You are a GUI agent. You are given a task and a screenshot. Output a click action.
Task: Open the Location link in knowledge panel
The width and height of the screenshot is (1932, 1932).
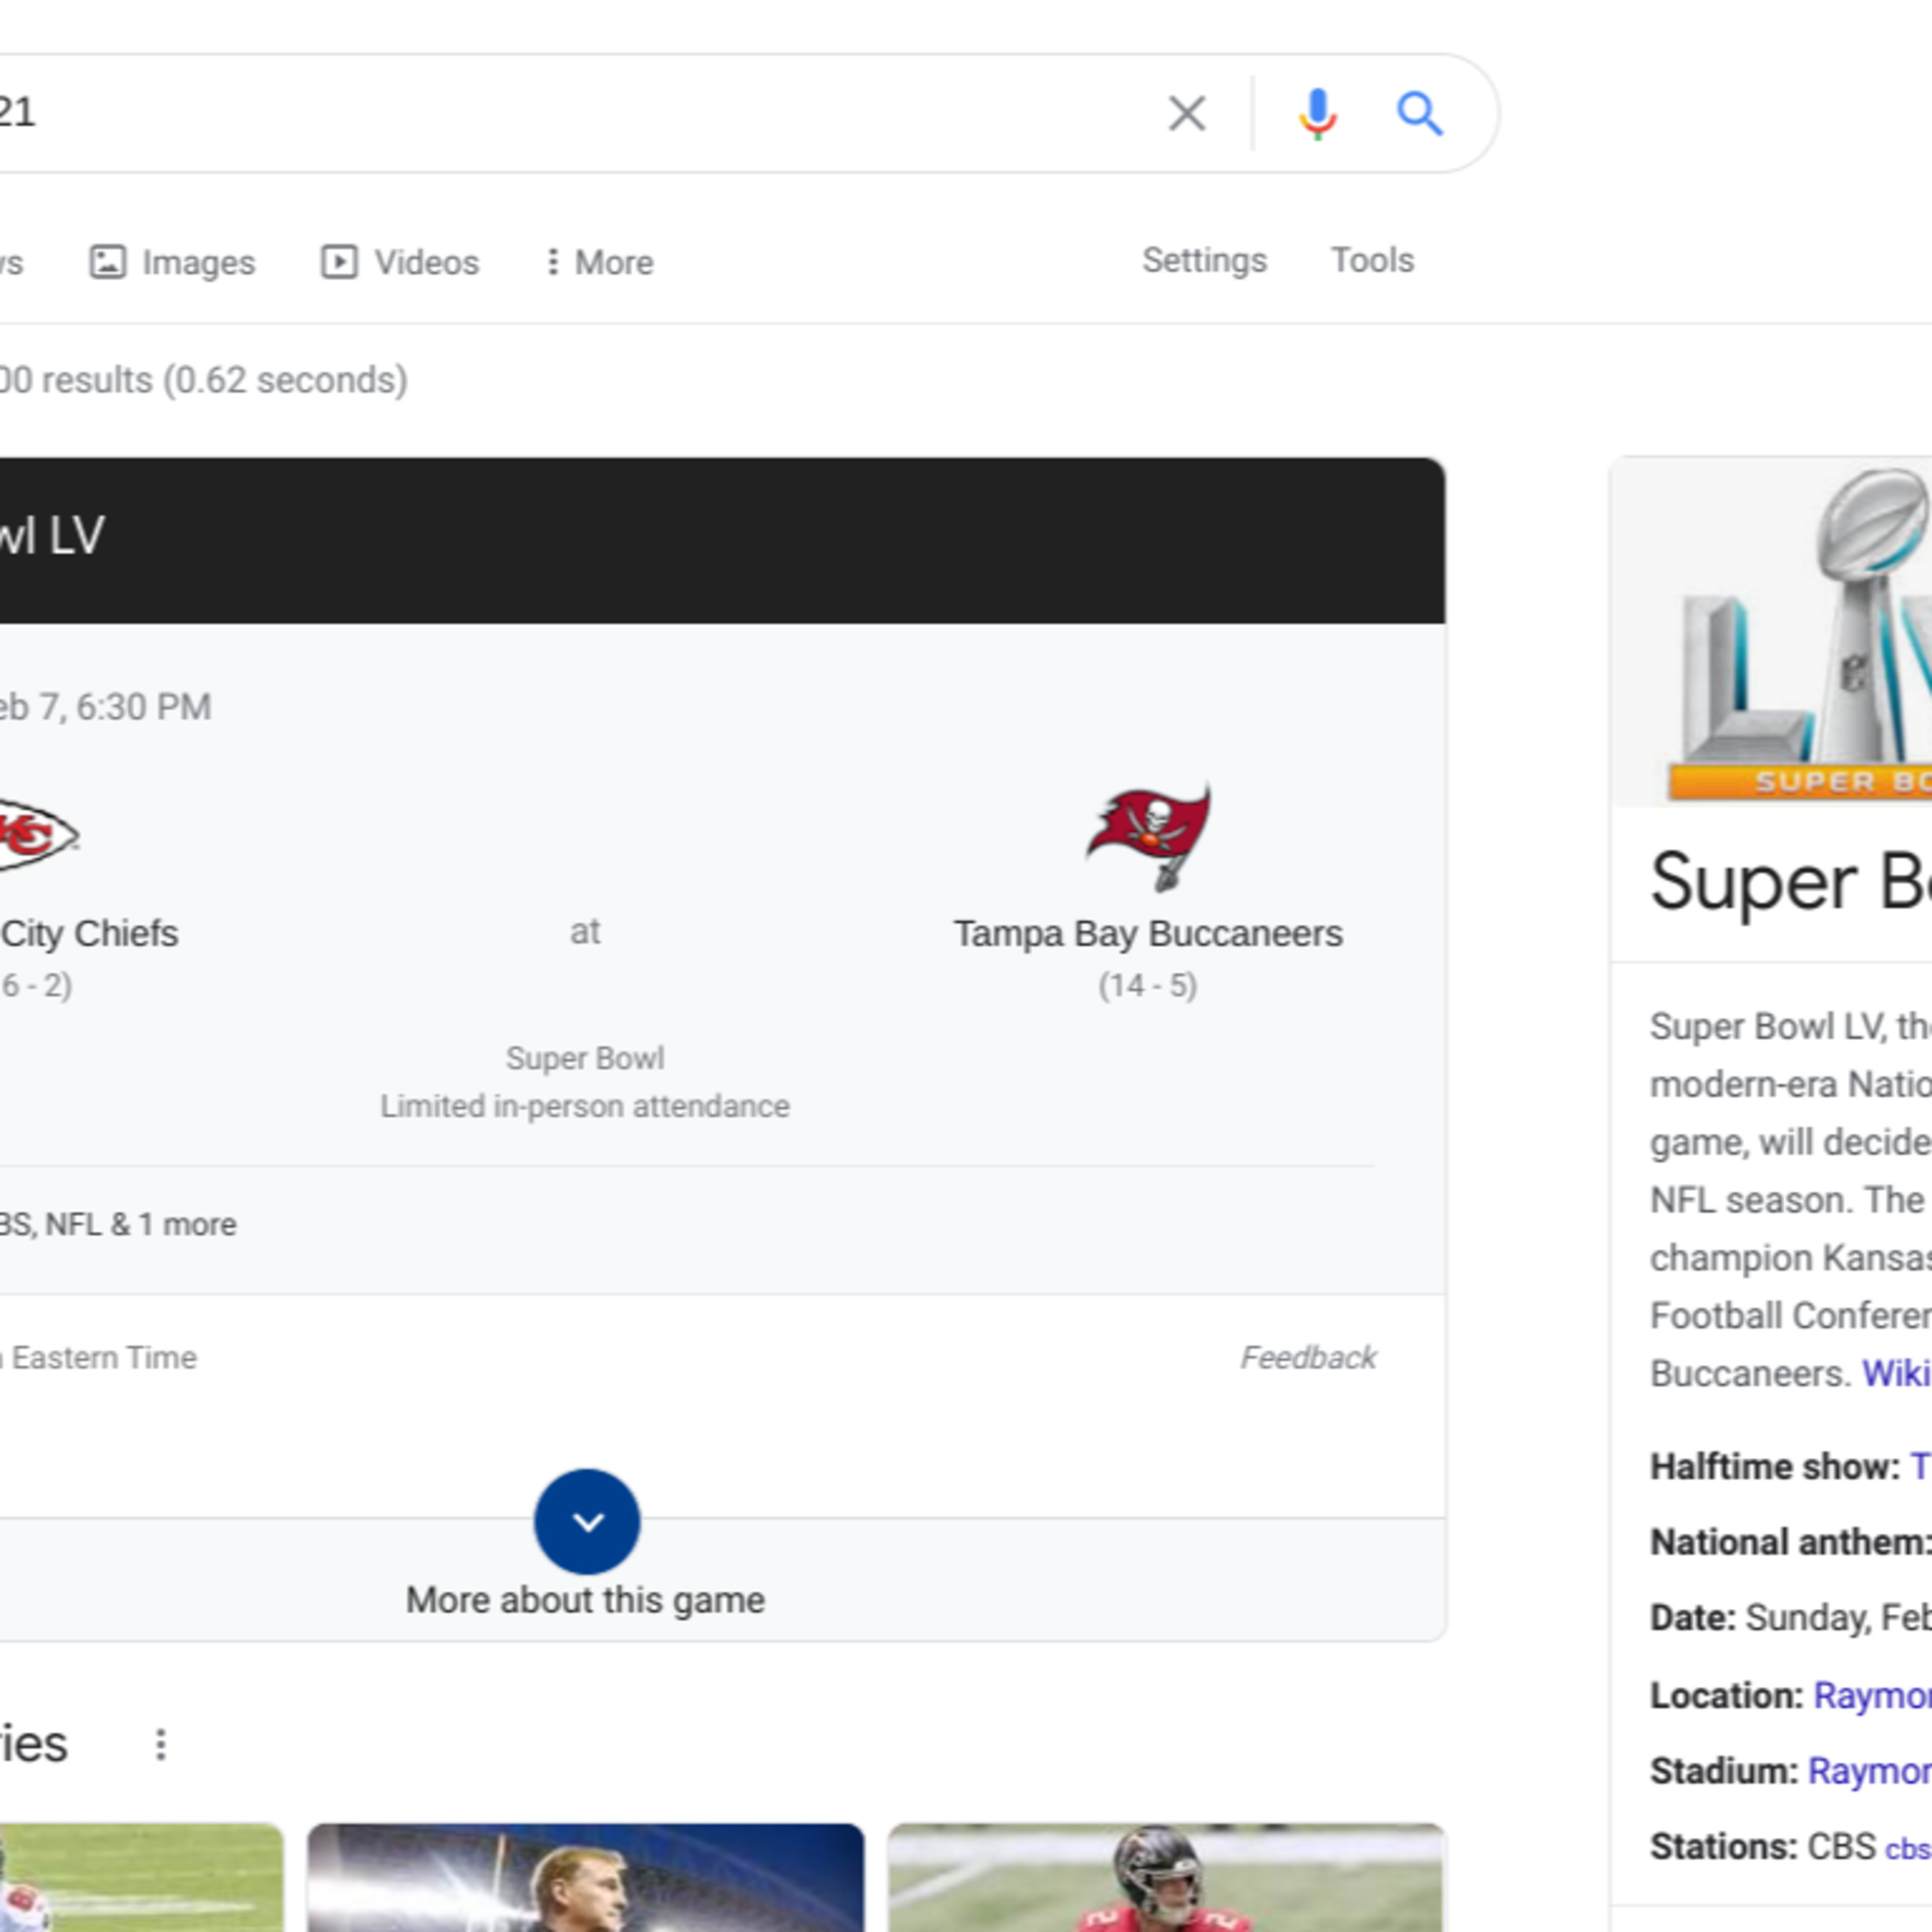click(x=1872, y=1695)
